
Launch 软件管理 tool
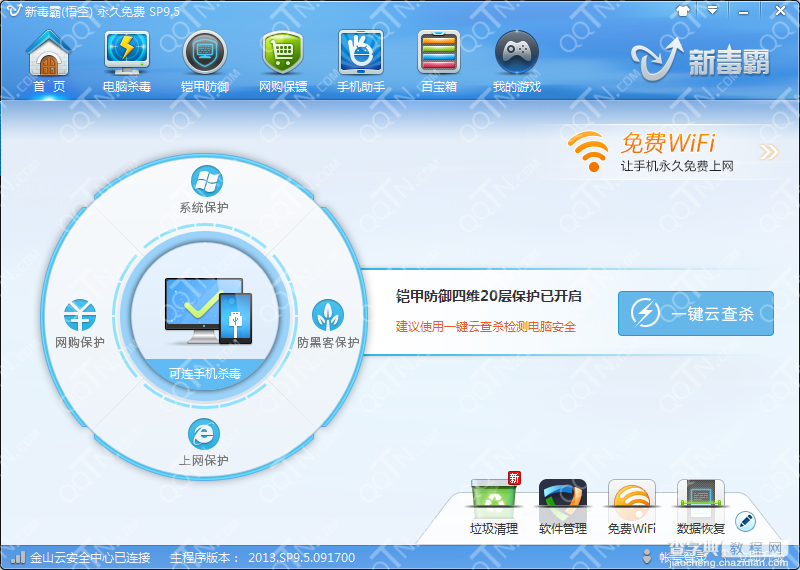point(563,506)
